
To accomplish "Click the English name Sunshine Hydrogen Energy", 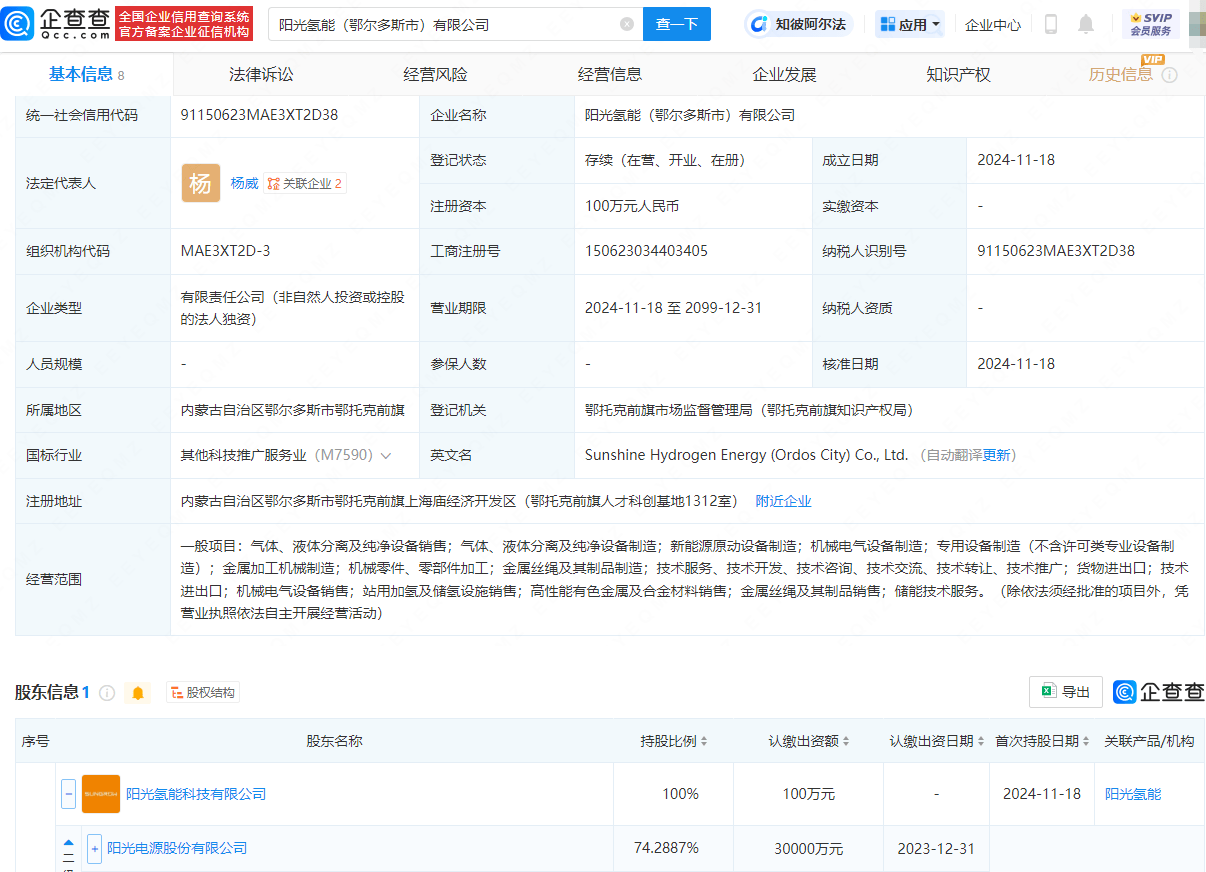I will (x=746, y=455).
